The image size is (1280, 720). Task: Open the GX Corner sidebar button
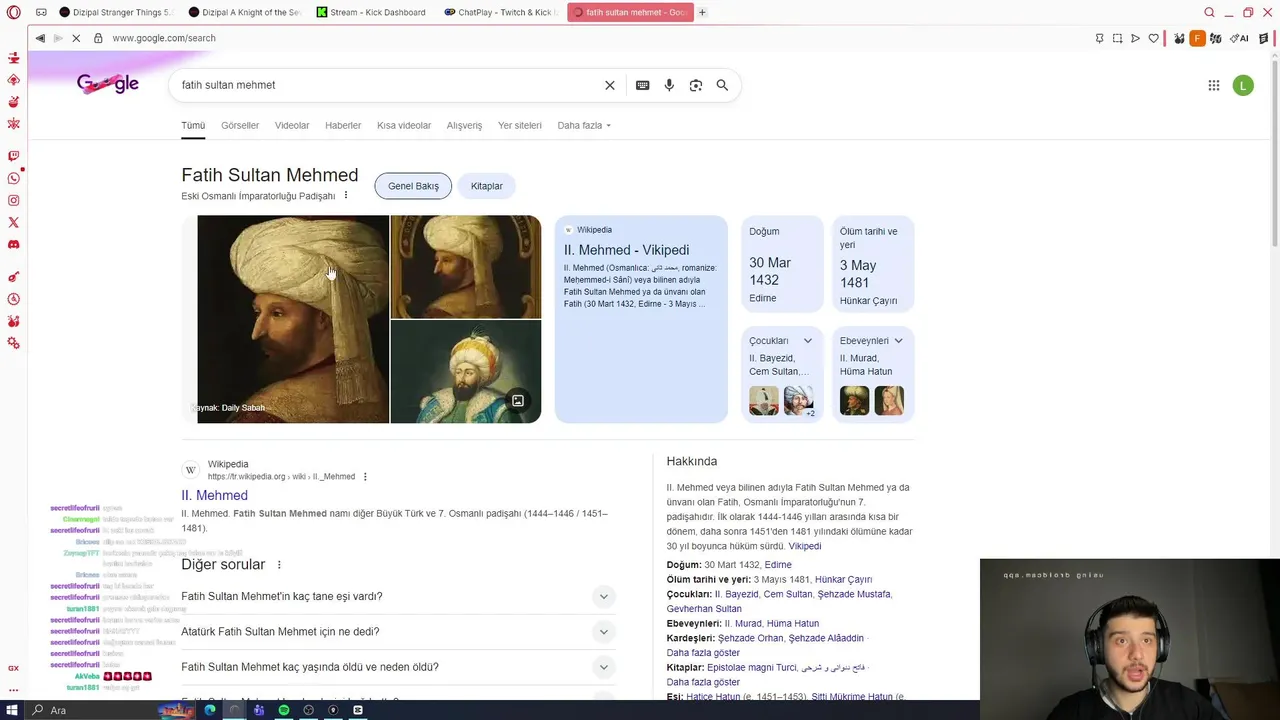(x=13, y=668)
